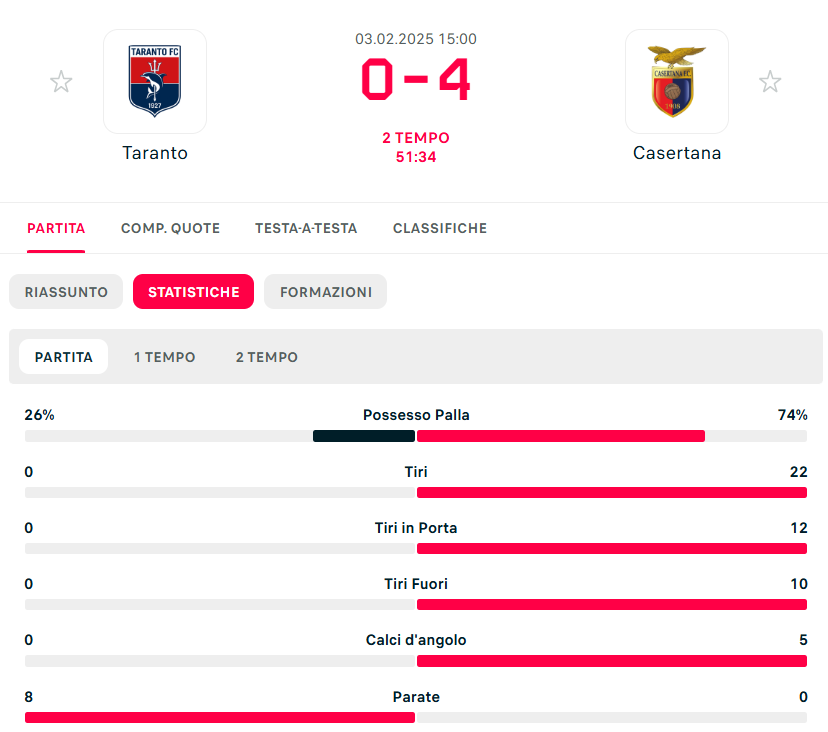This screenshot has height=732, width=828.
Task: Select the Statistiche button
Action: (193, 292)
